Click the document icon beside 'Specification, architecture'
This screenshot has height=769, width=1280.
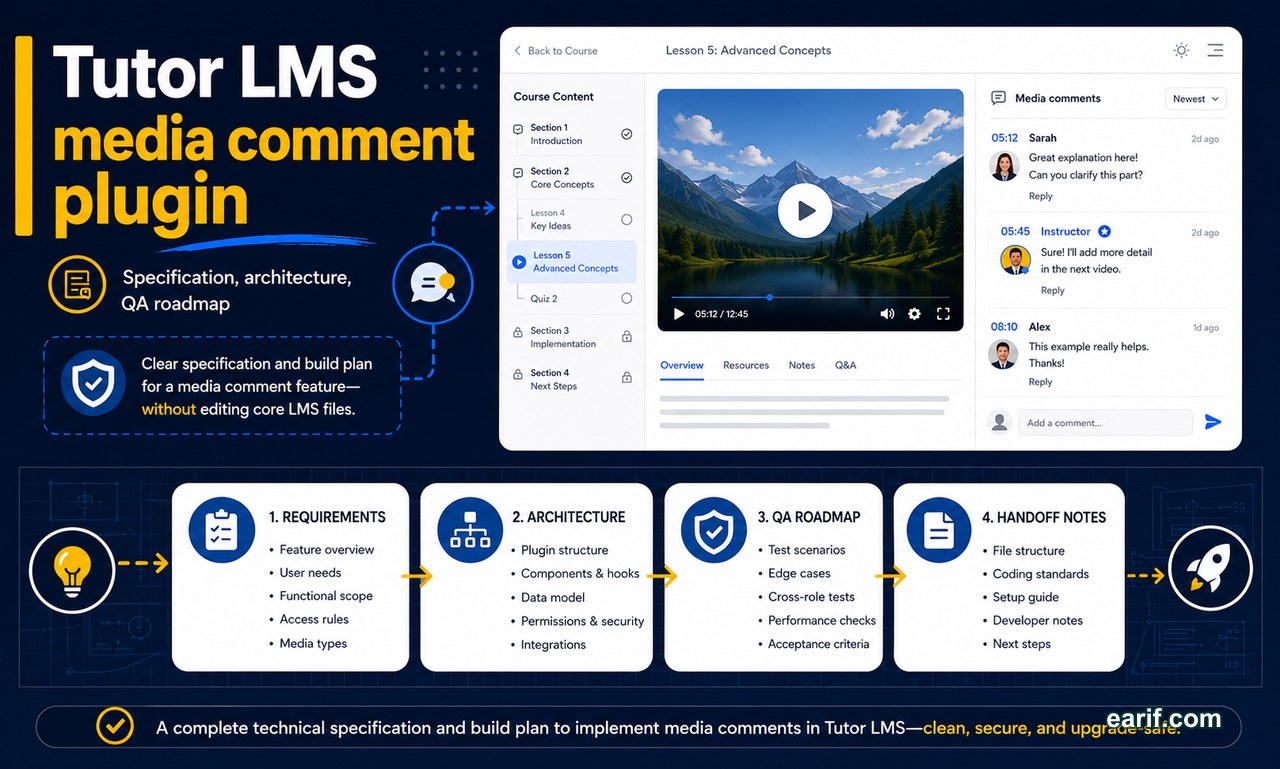coord(77,284)
